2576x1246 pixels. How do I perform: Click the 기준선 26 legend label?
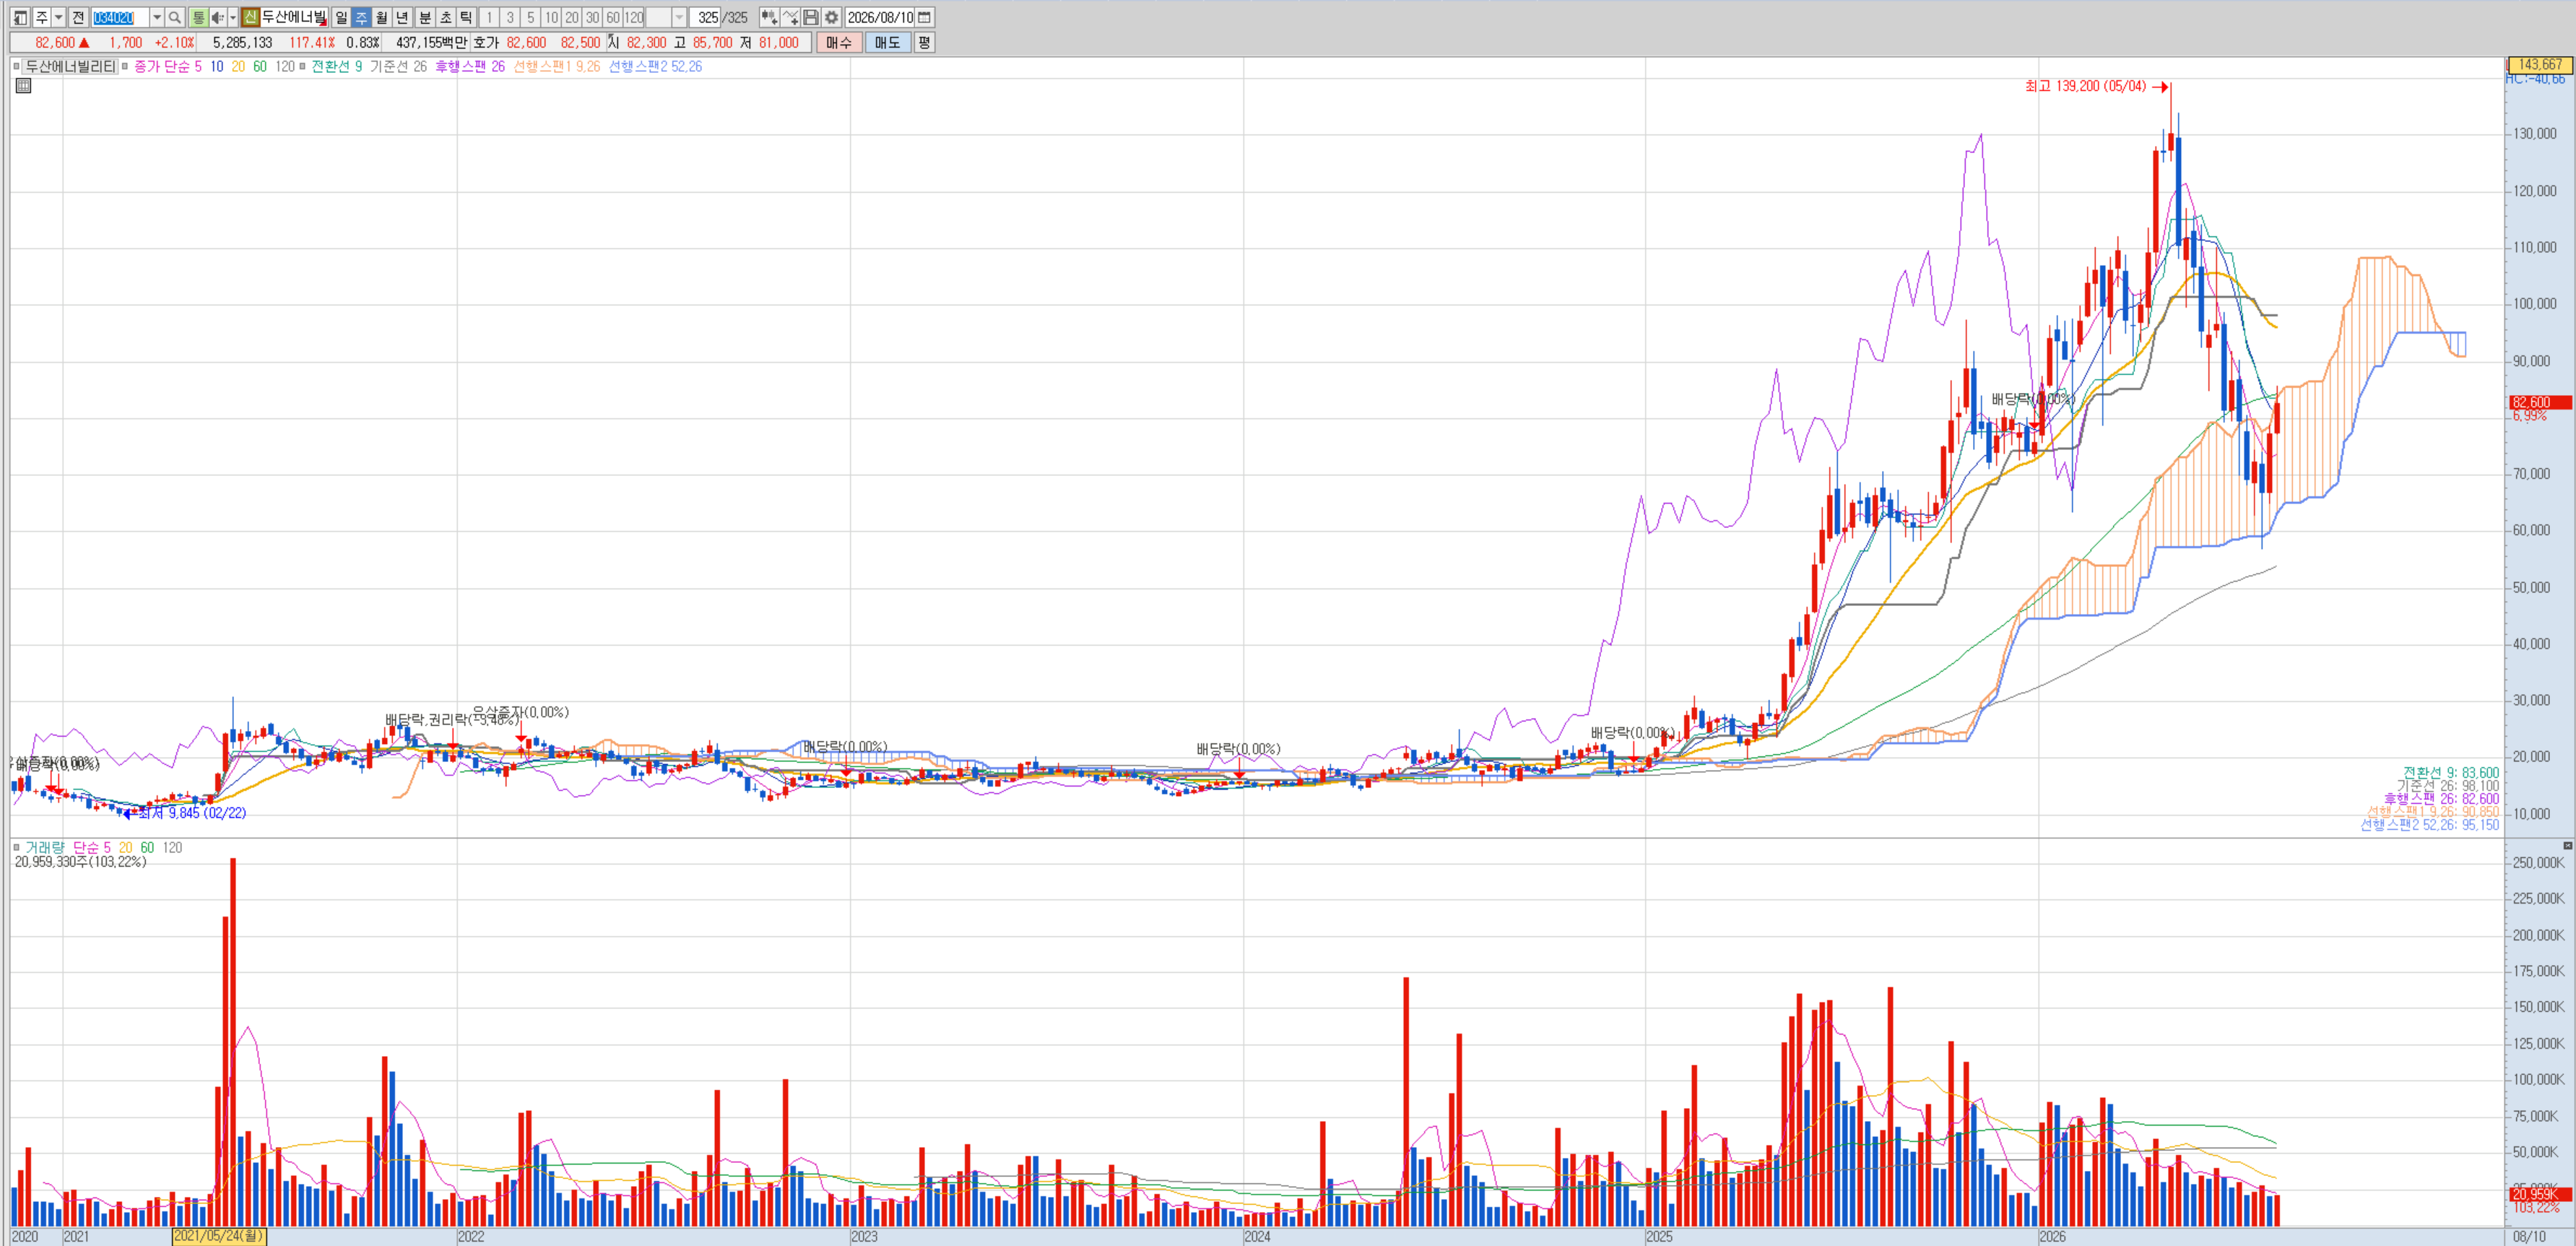[398, 66]
